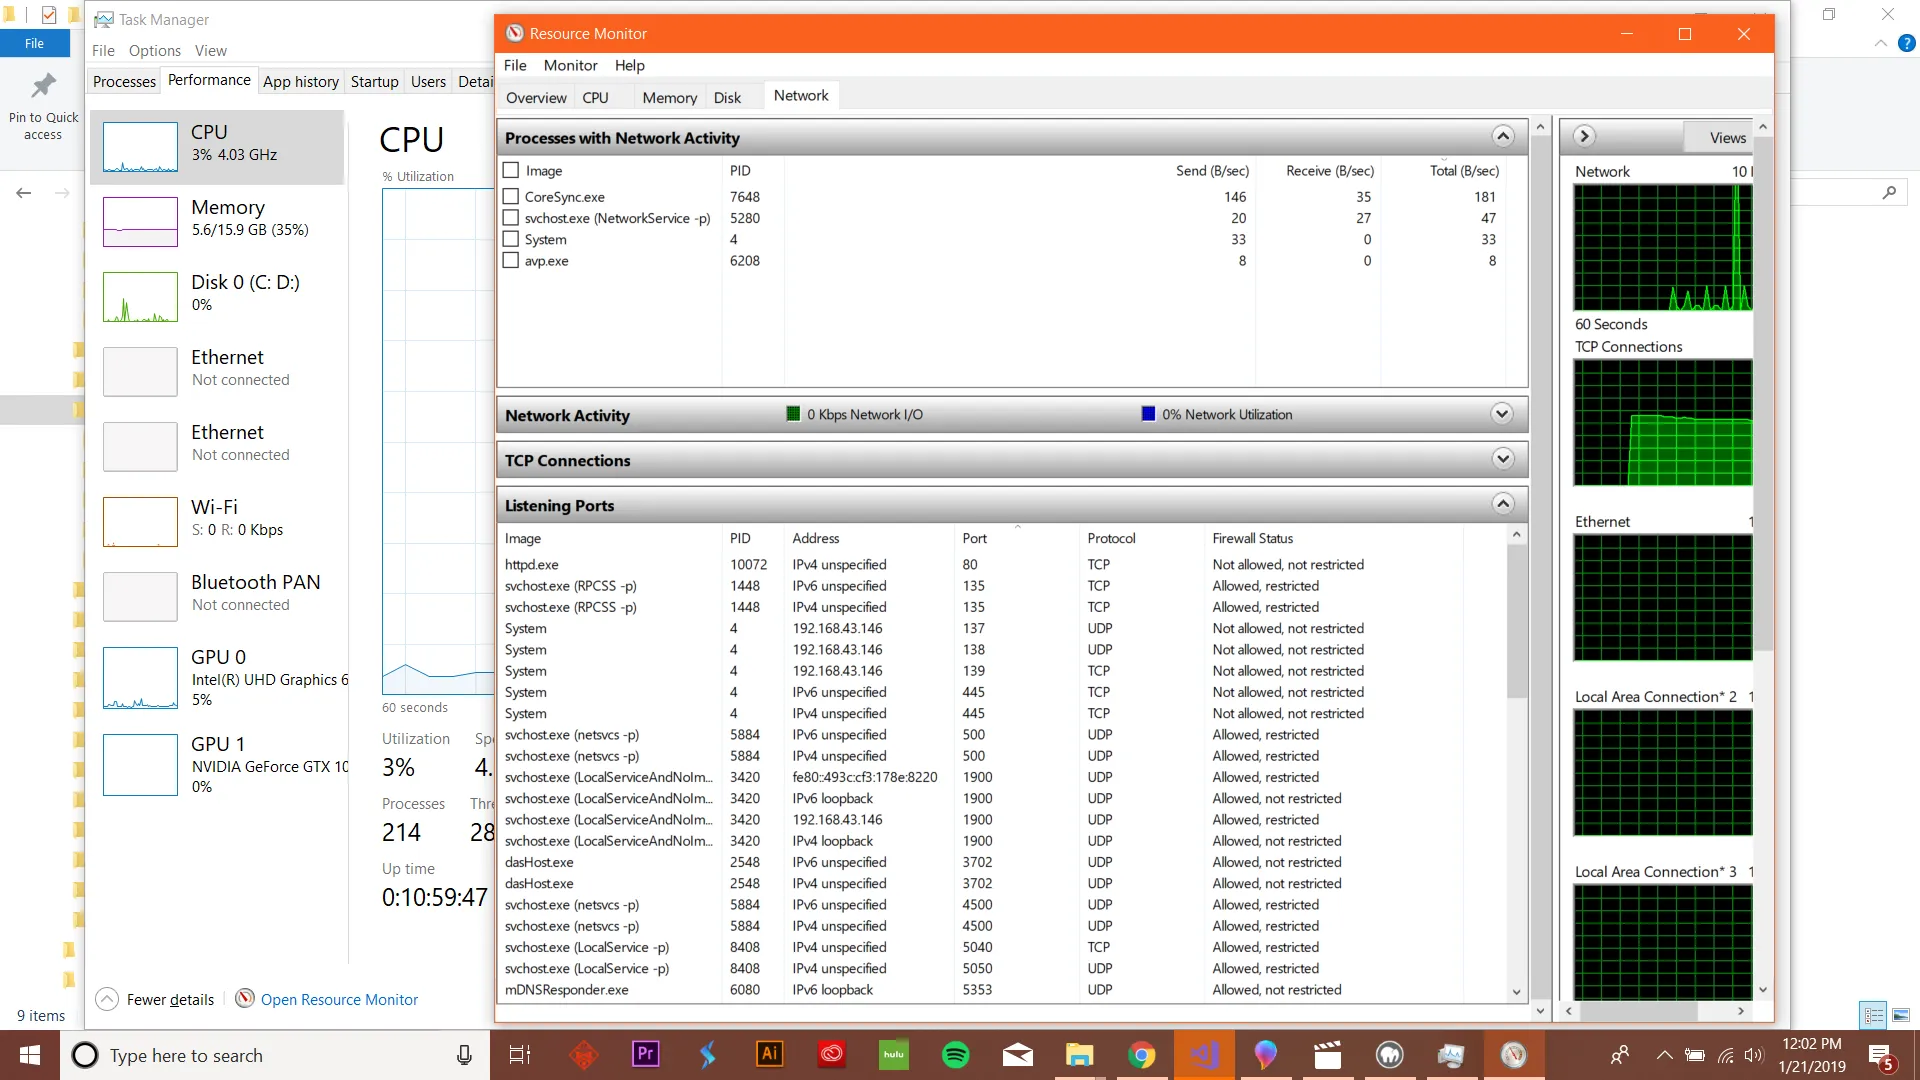
Task: Expand the TCP Connections section
Action: (x=1502, y=460)
